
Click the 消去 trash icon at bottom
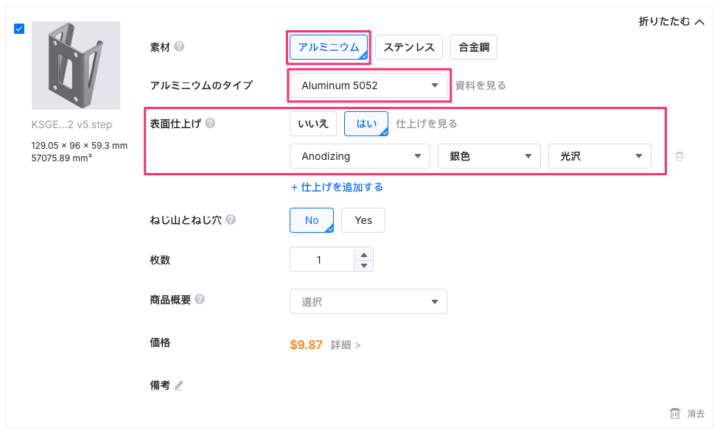click(x=675, y=413)
